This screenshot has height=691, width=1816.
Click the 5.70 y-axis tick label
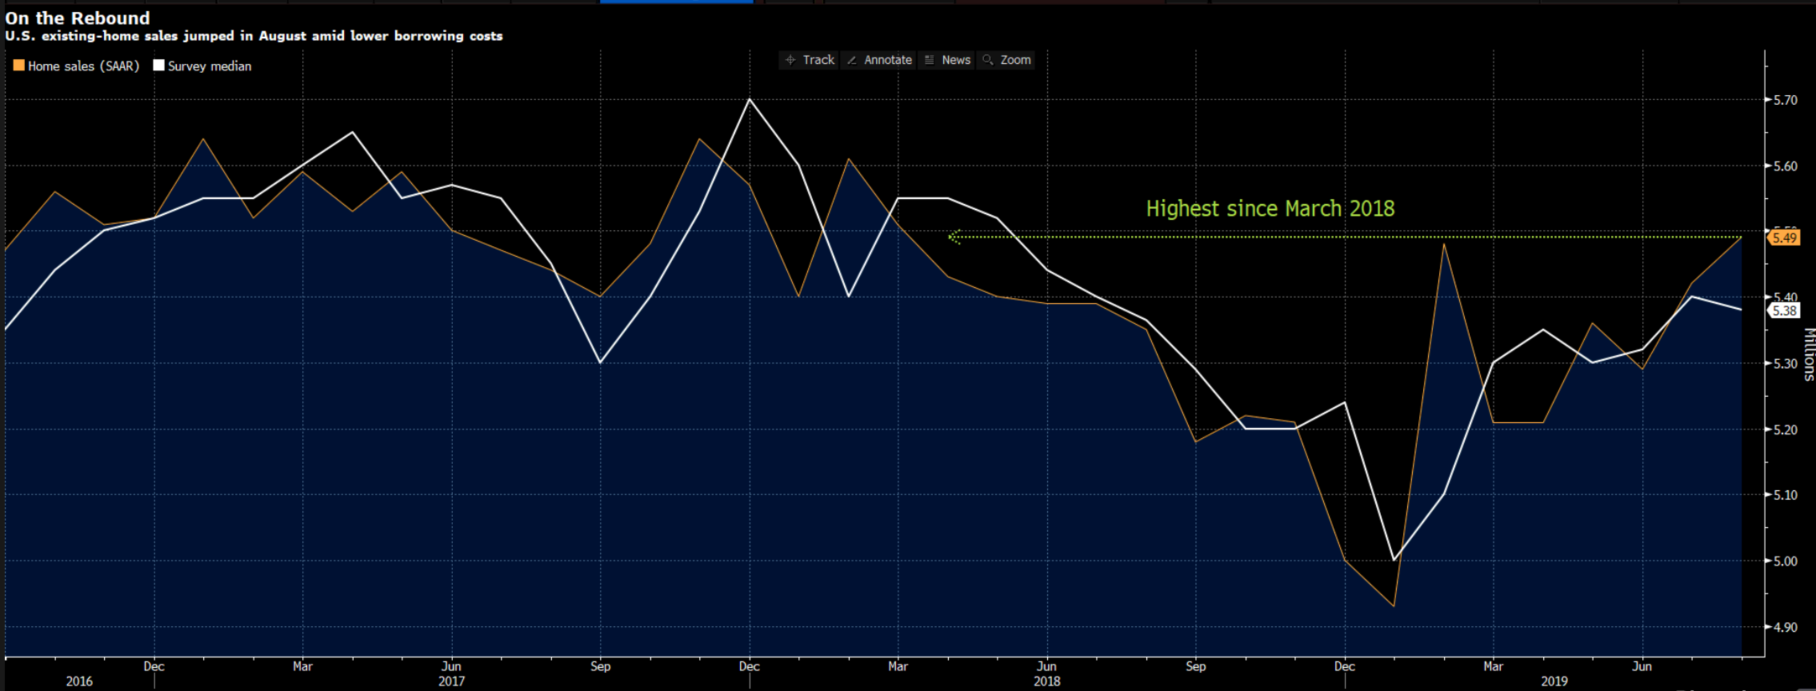coord(1785,100)
